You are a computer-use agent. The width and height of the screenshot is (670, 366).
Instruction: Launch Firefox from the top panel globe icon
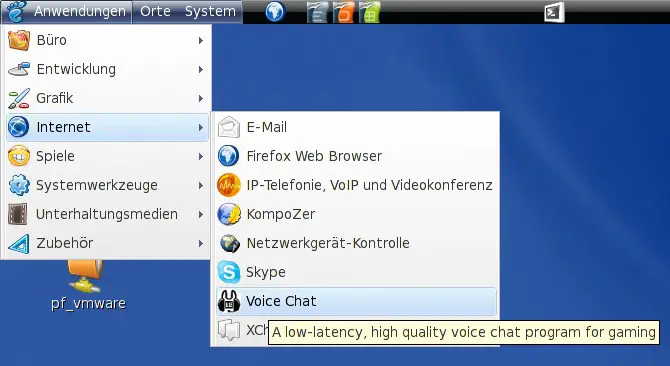click(275, 12)
